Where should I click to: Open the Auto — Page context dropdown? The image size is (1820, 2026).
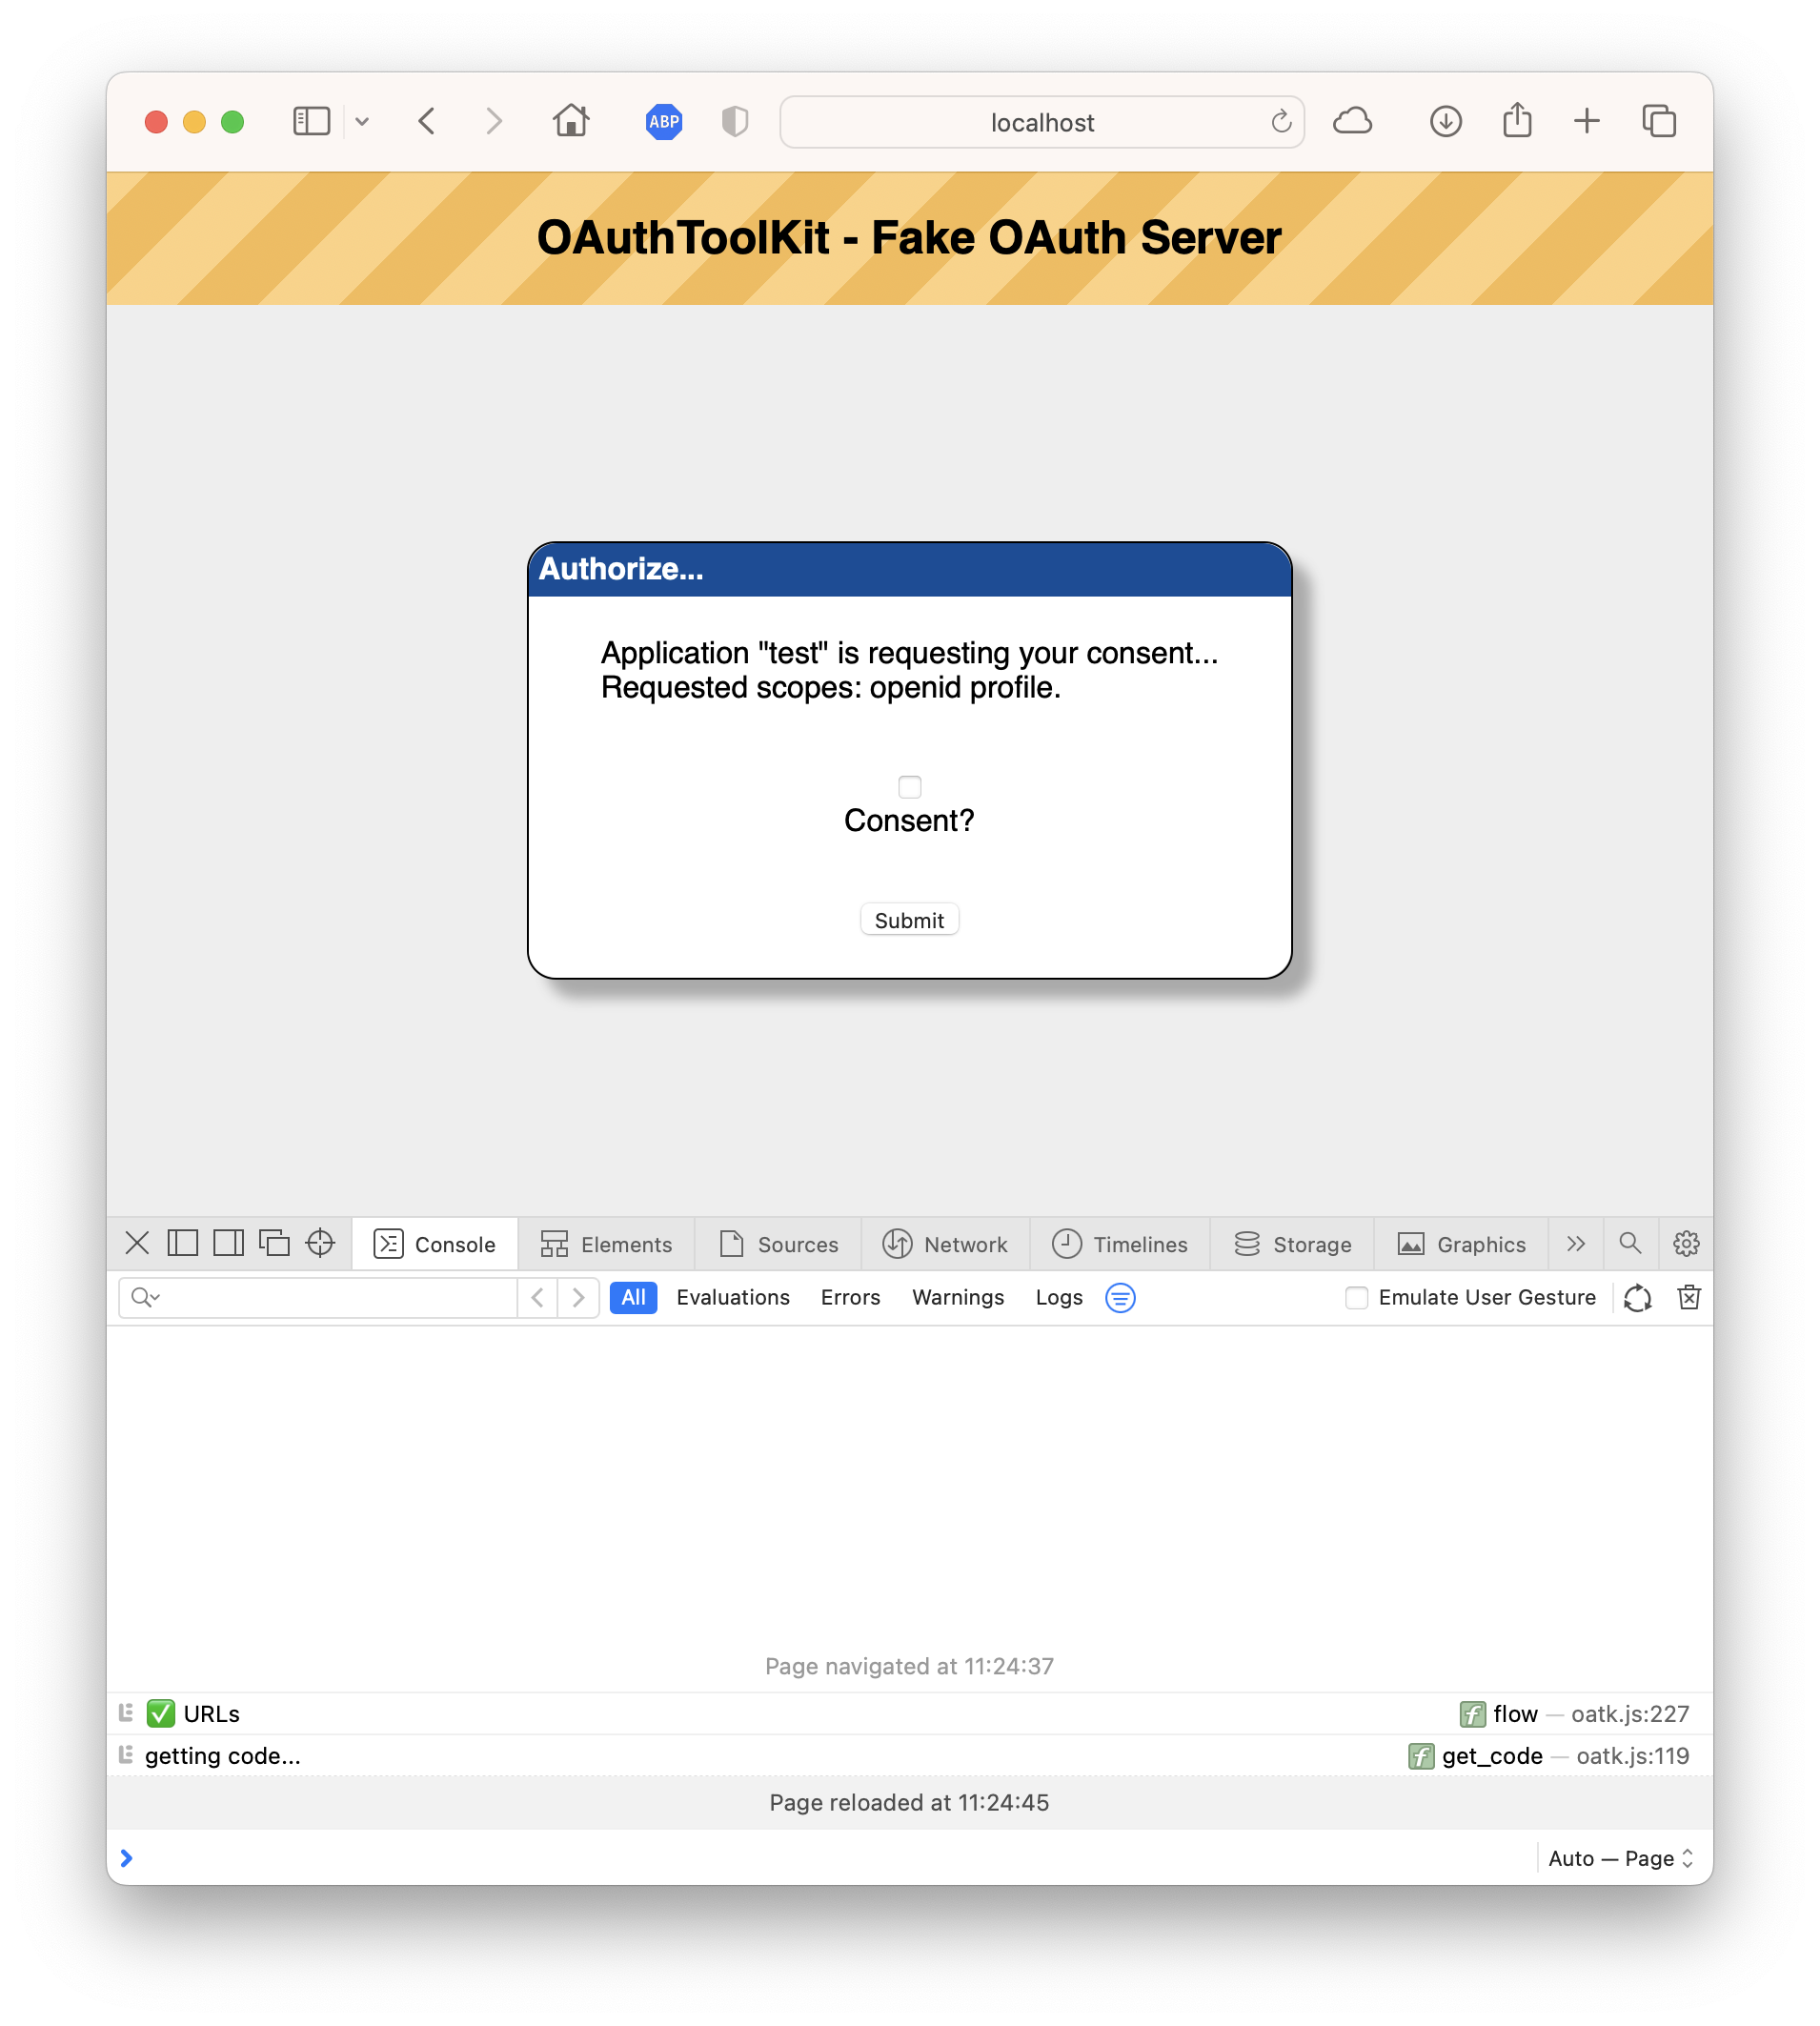click(x=1620, y=1858)
